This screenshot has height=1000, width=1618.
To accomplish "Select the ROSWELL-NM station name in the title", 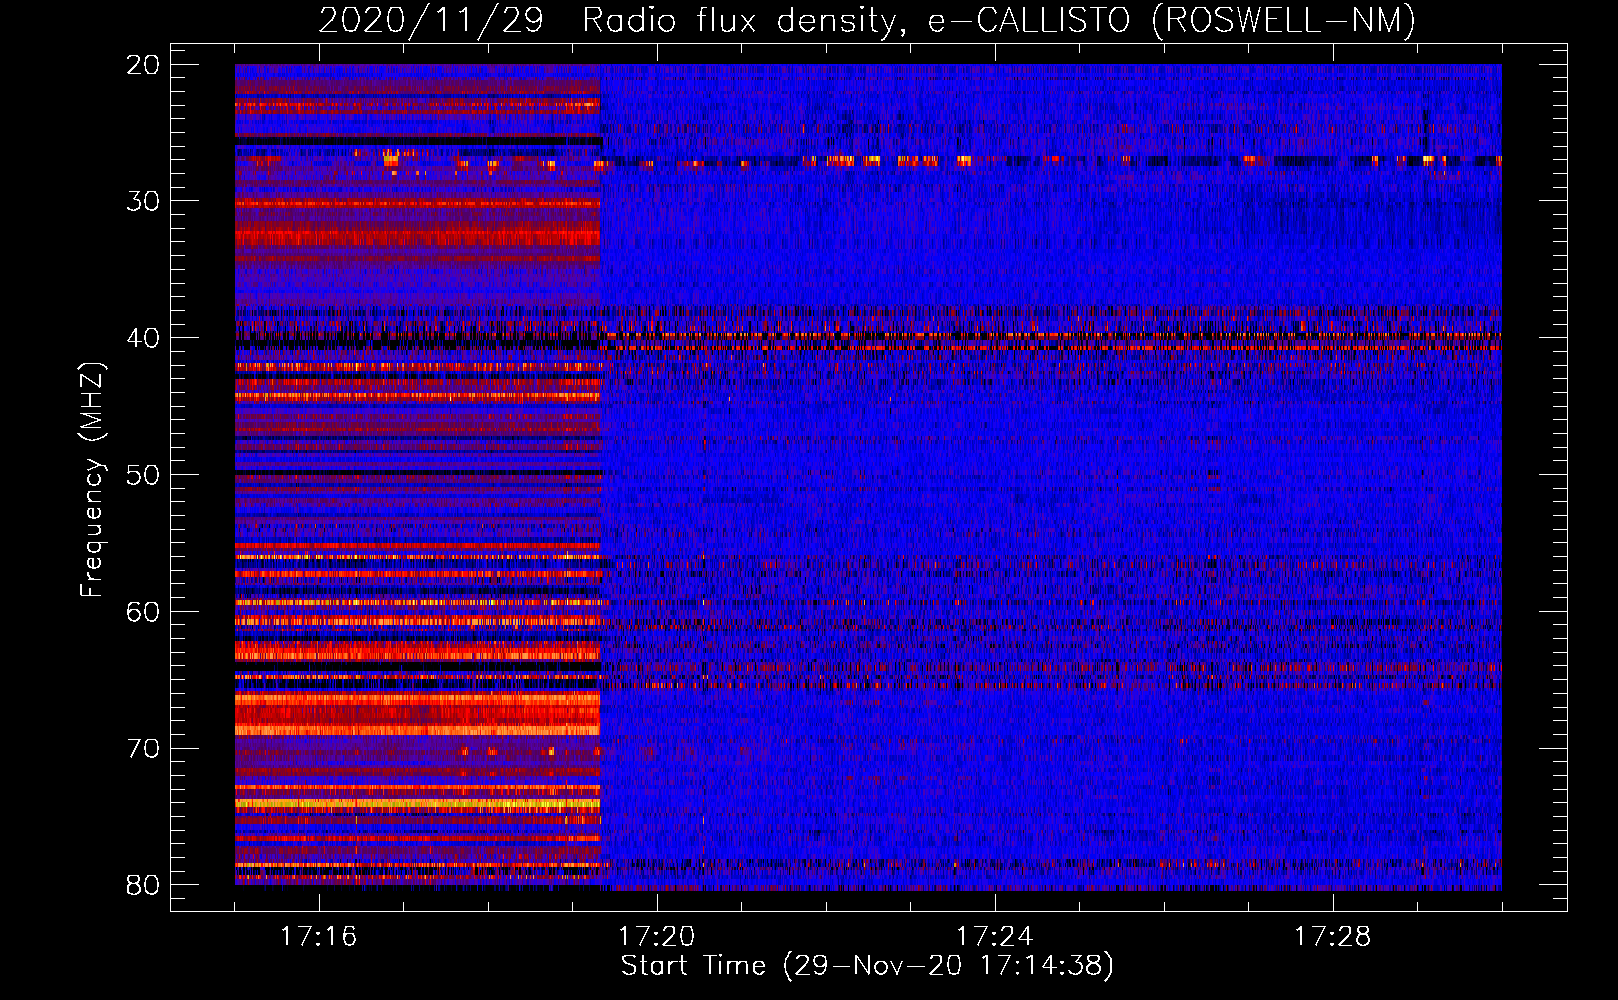I will (1283, 20).
